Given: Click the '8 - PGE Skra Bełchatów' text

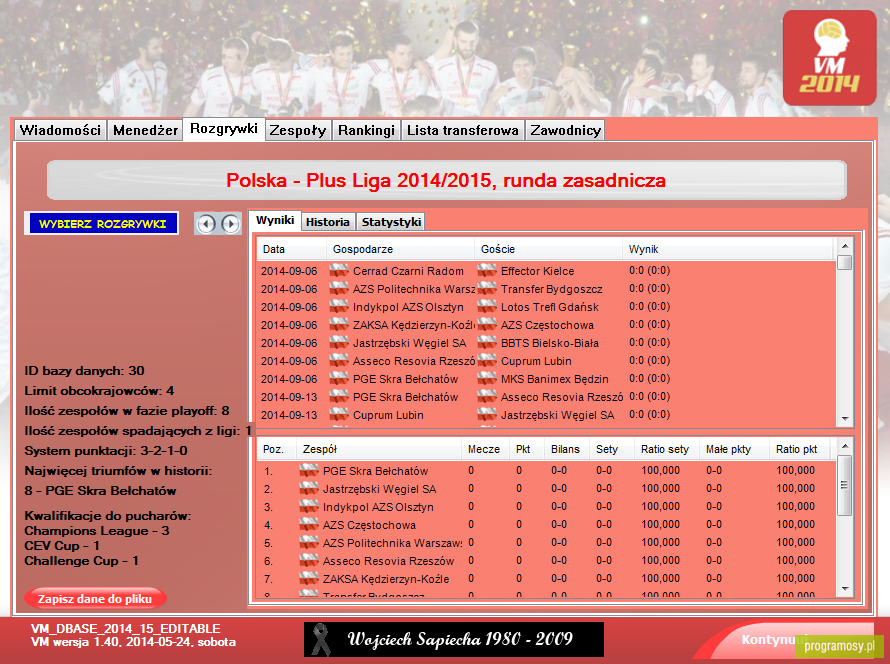Looking at the screenshot, I should point(100,491).
